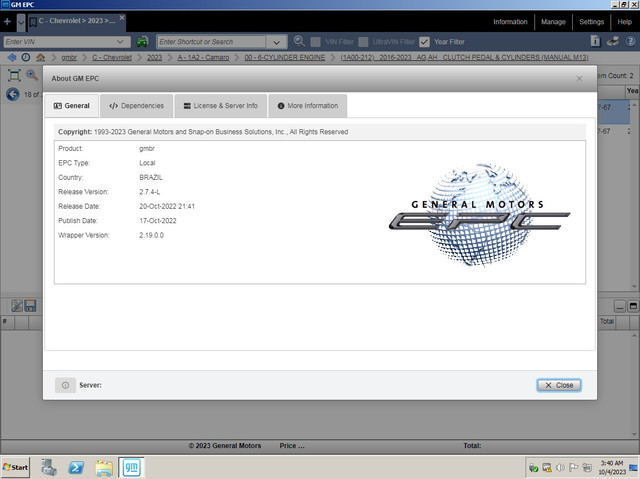Click the Price ... text in footer
Image resolution: width=640 pixels, height=479 pixels.
(292, 446)
